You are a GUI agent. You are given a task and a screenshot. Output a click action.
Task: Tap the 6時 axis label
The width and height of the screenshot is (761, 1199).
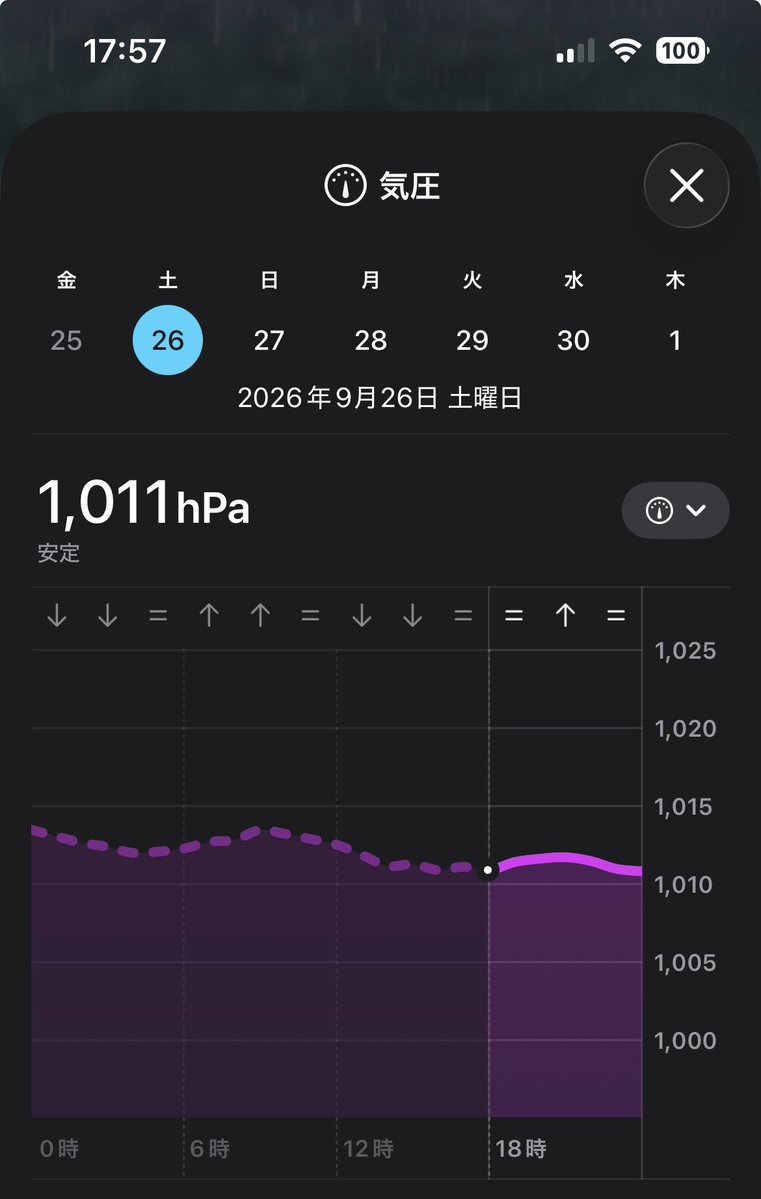[210, 1149]
